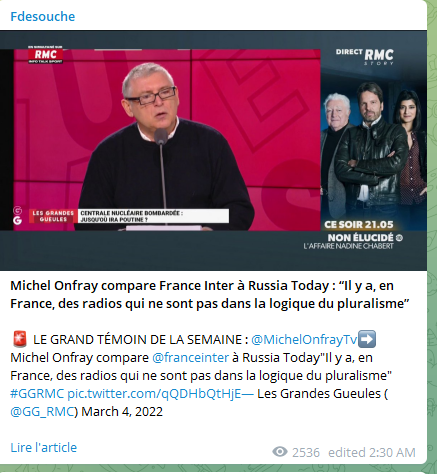Click the white G logo in the image

[x=17, y=221]
